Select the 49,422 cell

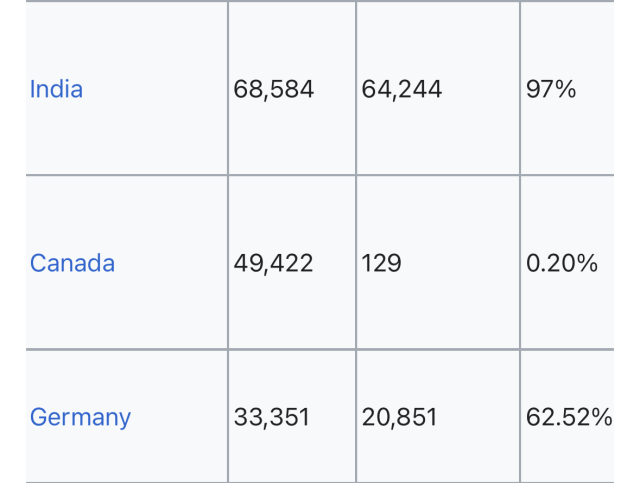tap(273, 264)
